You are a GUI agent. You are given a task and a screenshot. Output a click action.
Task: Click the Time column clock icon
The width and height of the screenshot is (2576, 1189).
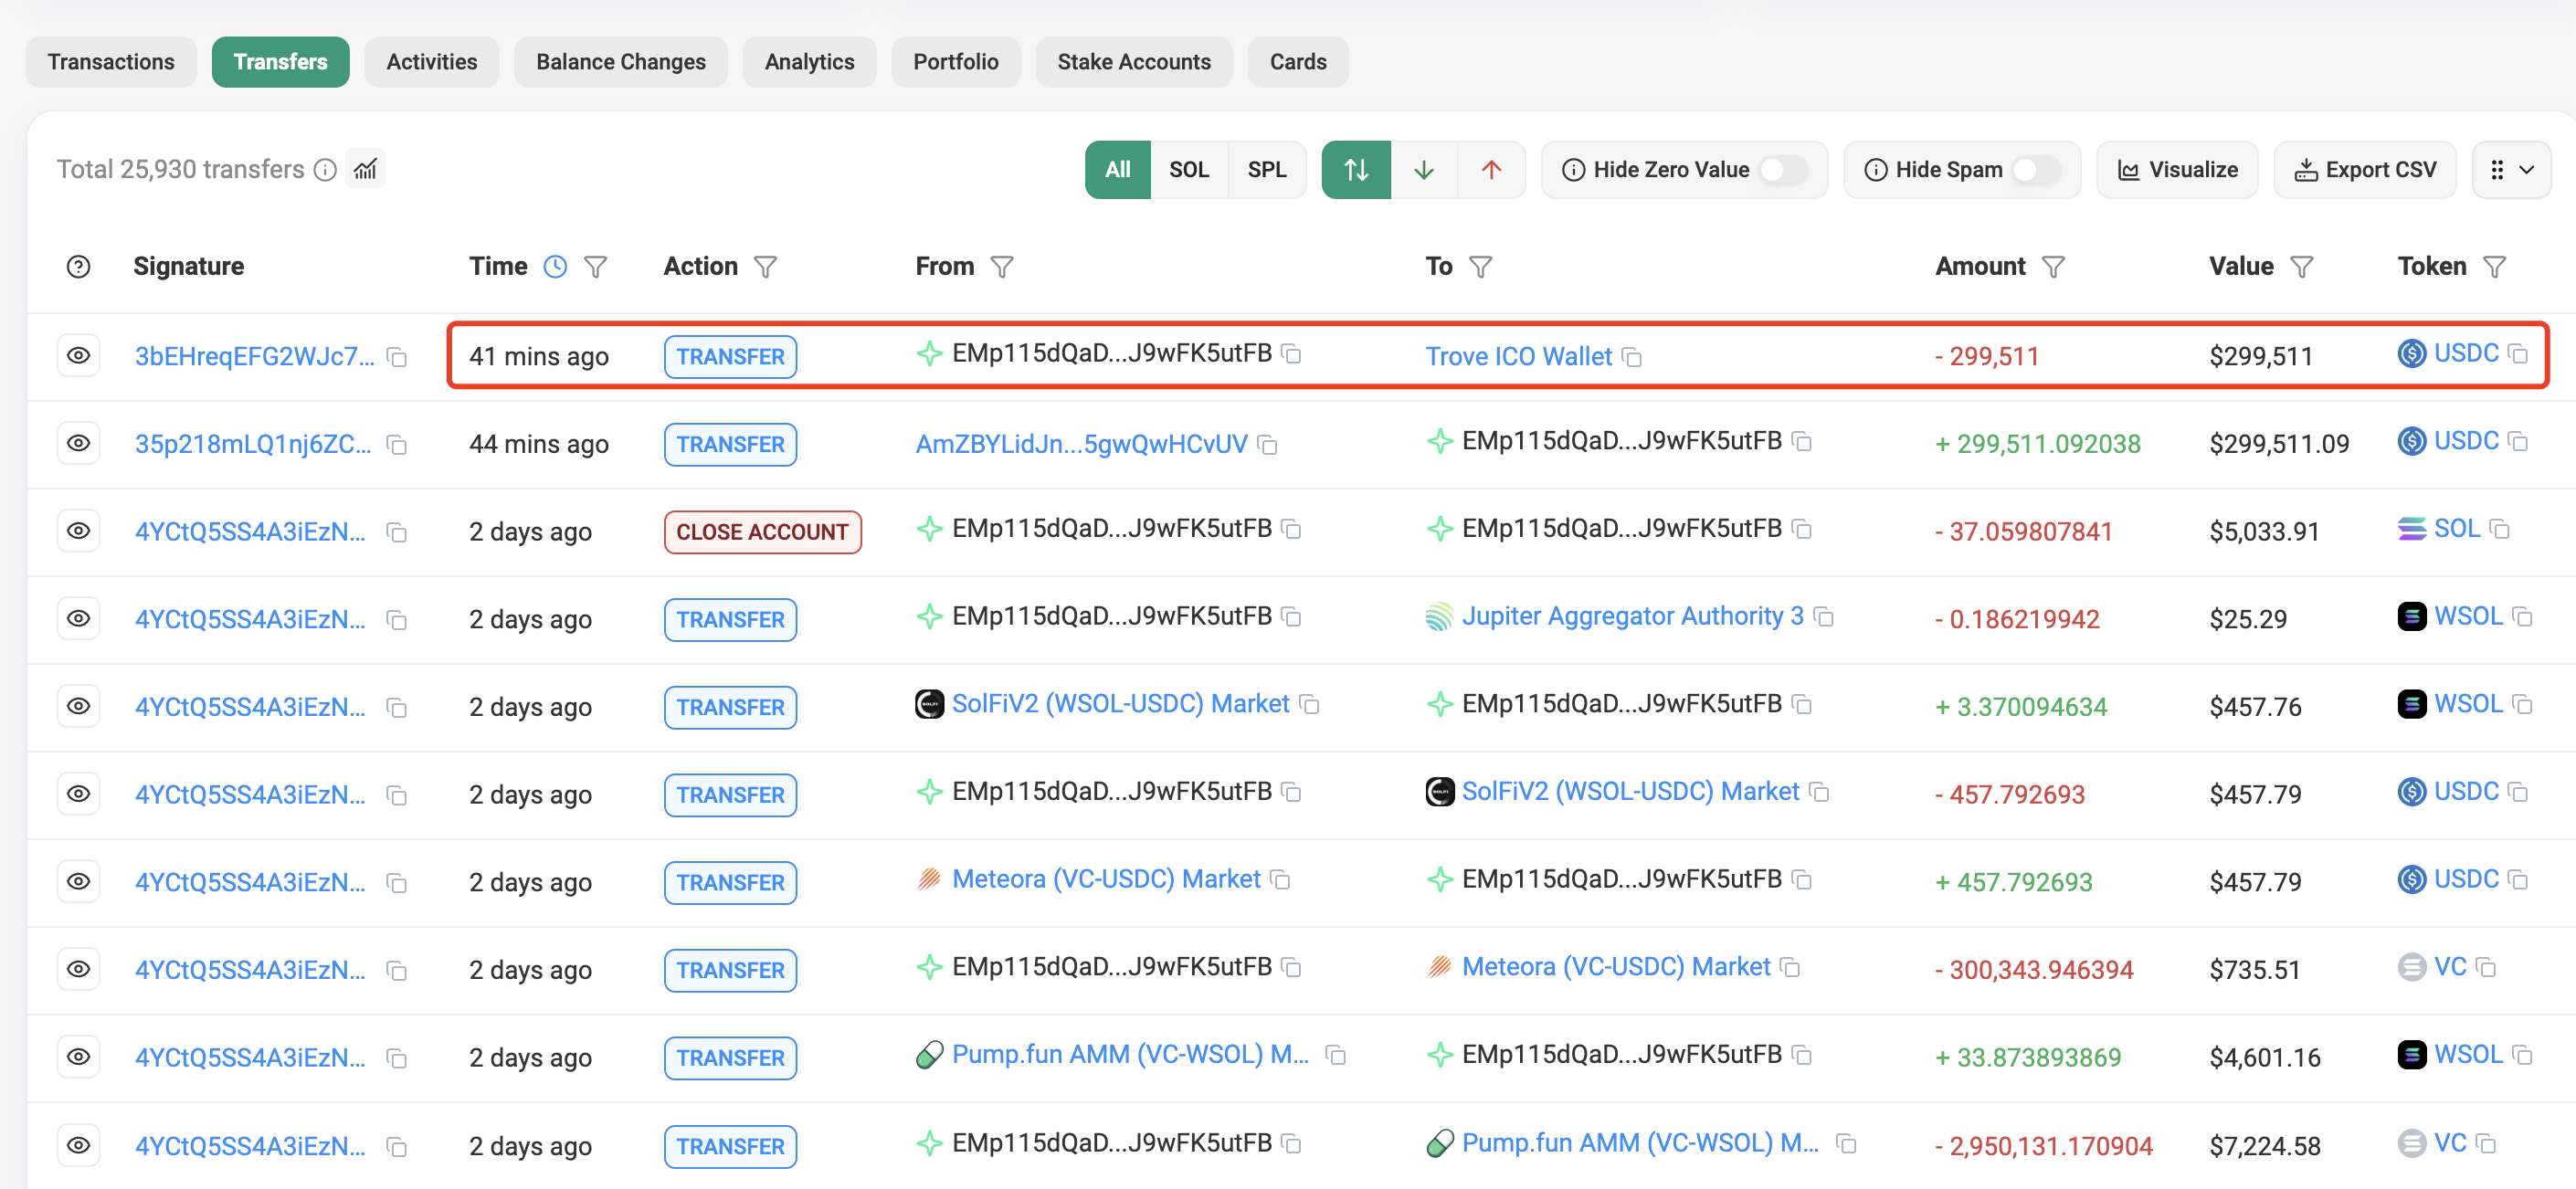pos(555,266)
